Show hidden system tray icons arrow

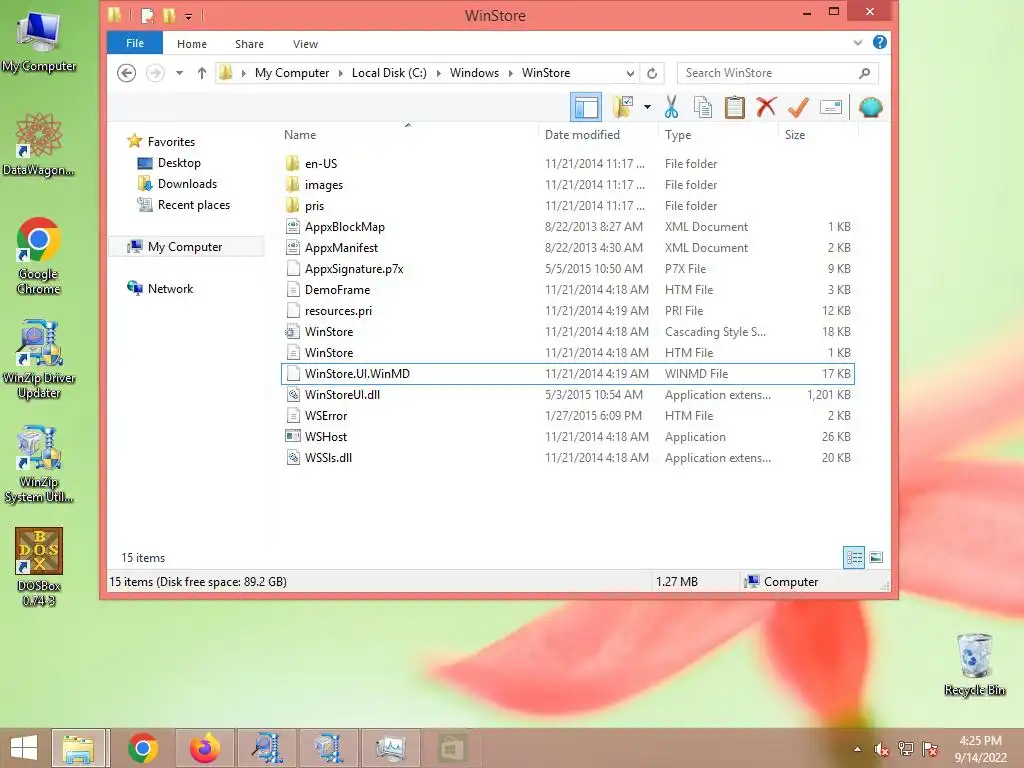(x=857, y=749)
